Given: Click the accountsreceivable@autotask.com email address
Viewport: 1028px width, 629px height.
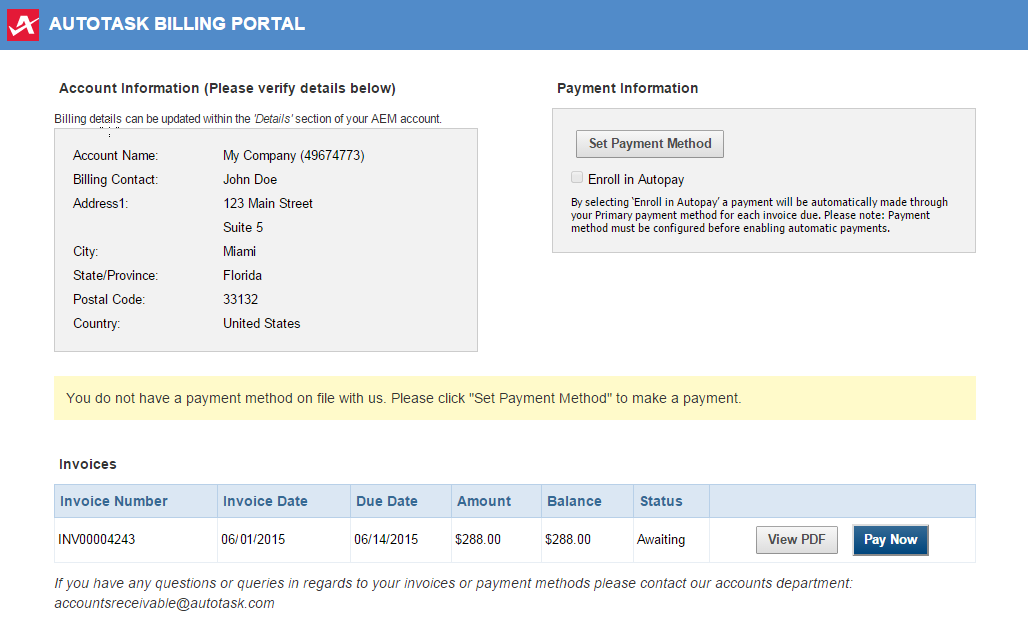Looking at the screenshot, I should tap(165, 603).
